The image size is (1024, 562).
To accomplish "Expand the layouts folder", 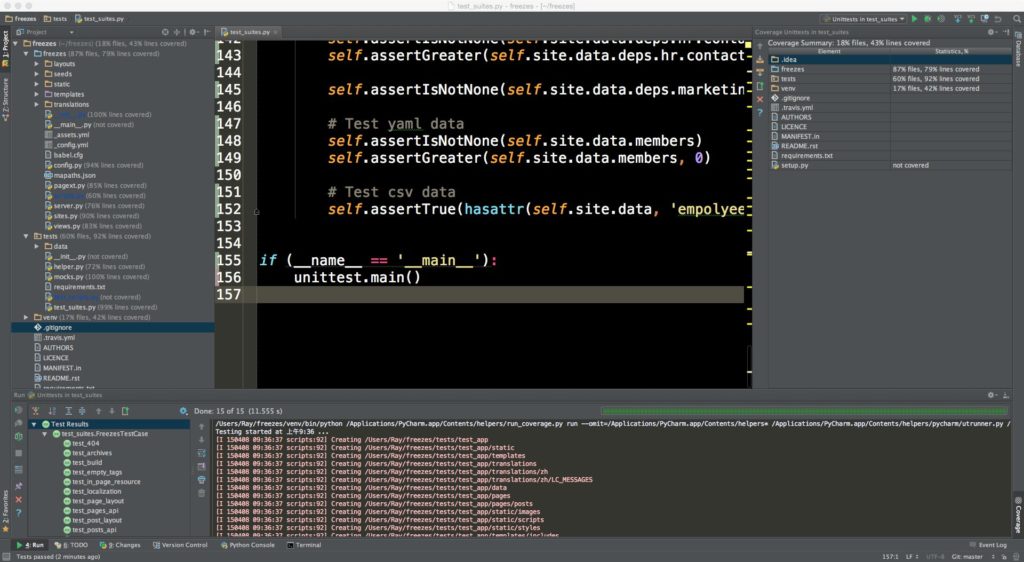I will click(x=37, y=64).
